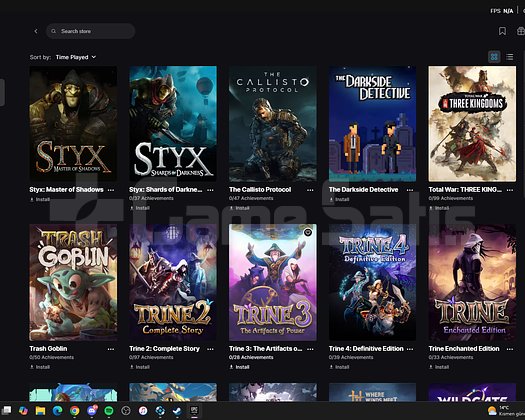Click the title 'Trine Enchanted Edition'
This screenshot has width=525, height=420.
(x=464, y=349)
